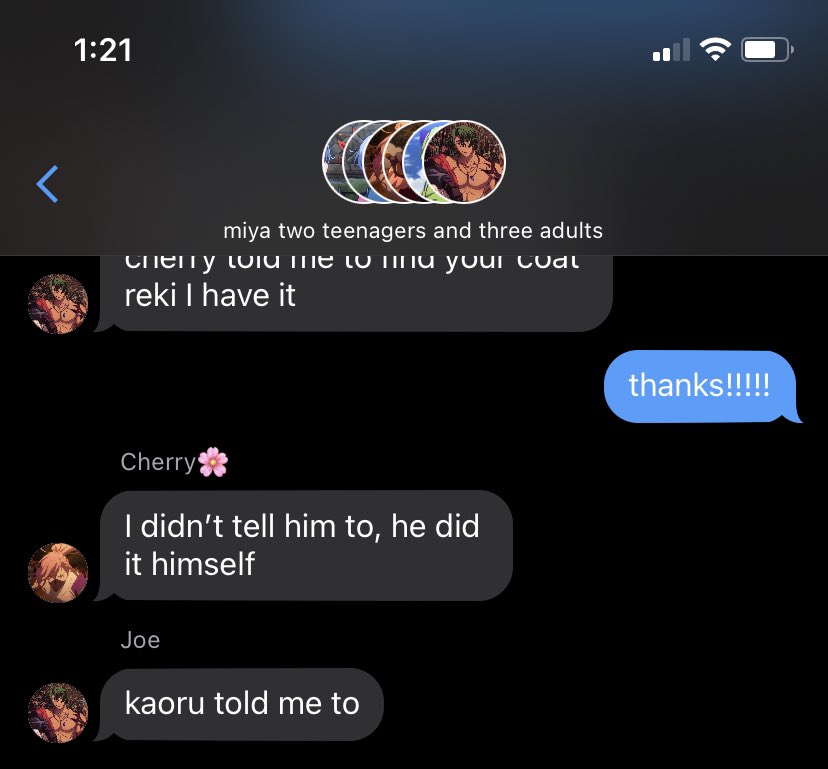This screenshot has height=769, width=828.
Task: Tap the Wi-Fi status icon
Action: coord(715,50)
